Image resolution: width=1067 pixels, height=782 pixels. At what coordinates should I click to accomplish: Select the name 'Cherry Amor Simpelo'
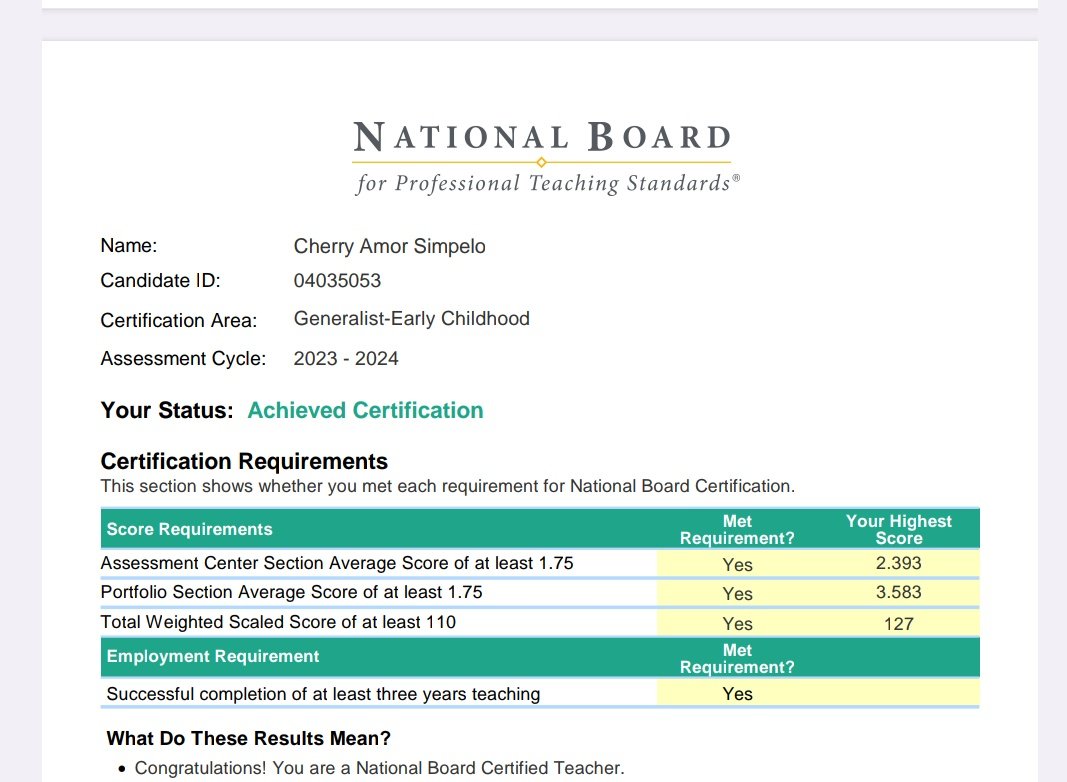click(389, 246)
